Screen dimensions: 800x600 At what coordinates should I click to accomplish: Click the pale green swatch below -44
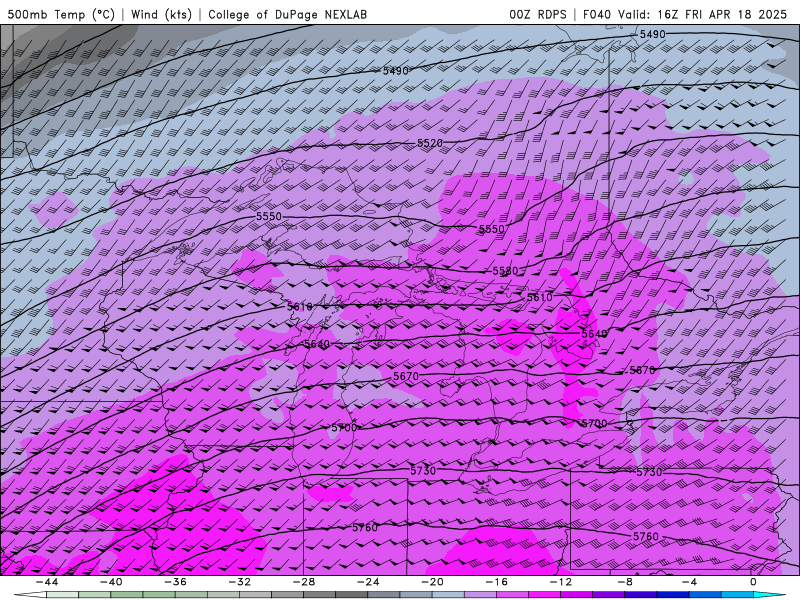click(x=62, y=595)
